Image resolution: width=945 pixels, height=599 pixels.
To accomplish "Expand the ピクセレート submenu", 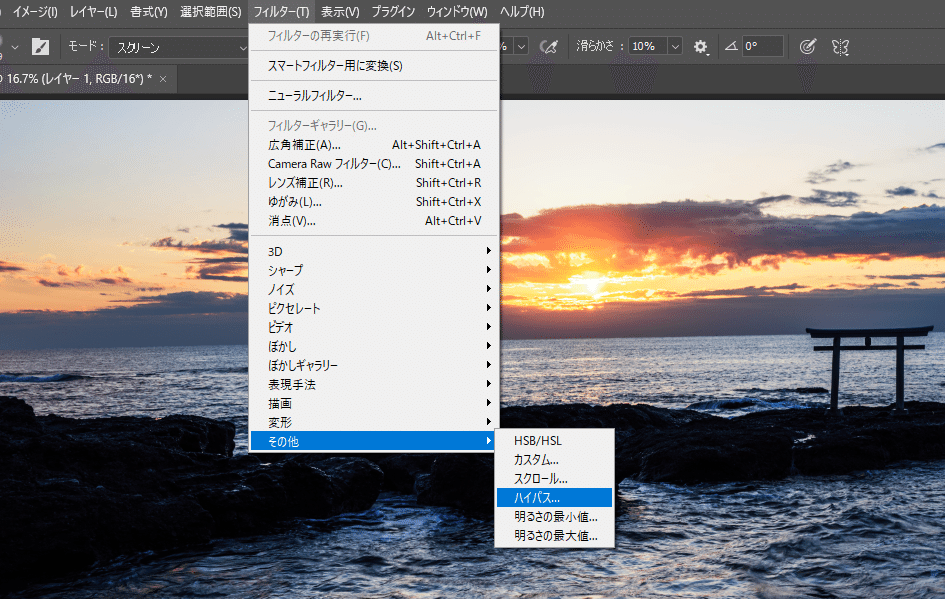I will click(374, 308).
